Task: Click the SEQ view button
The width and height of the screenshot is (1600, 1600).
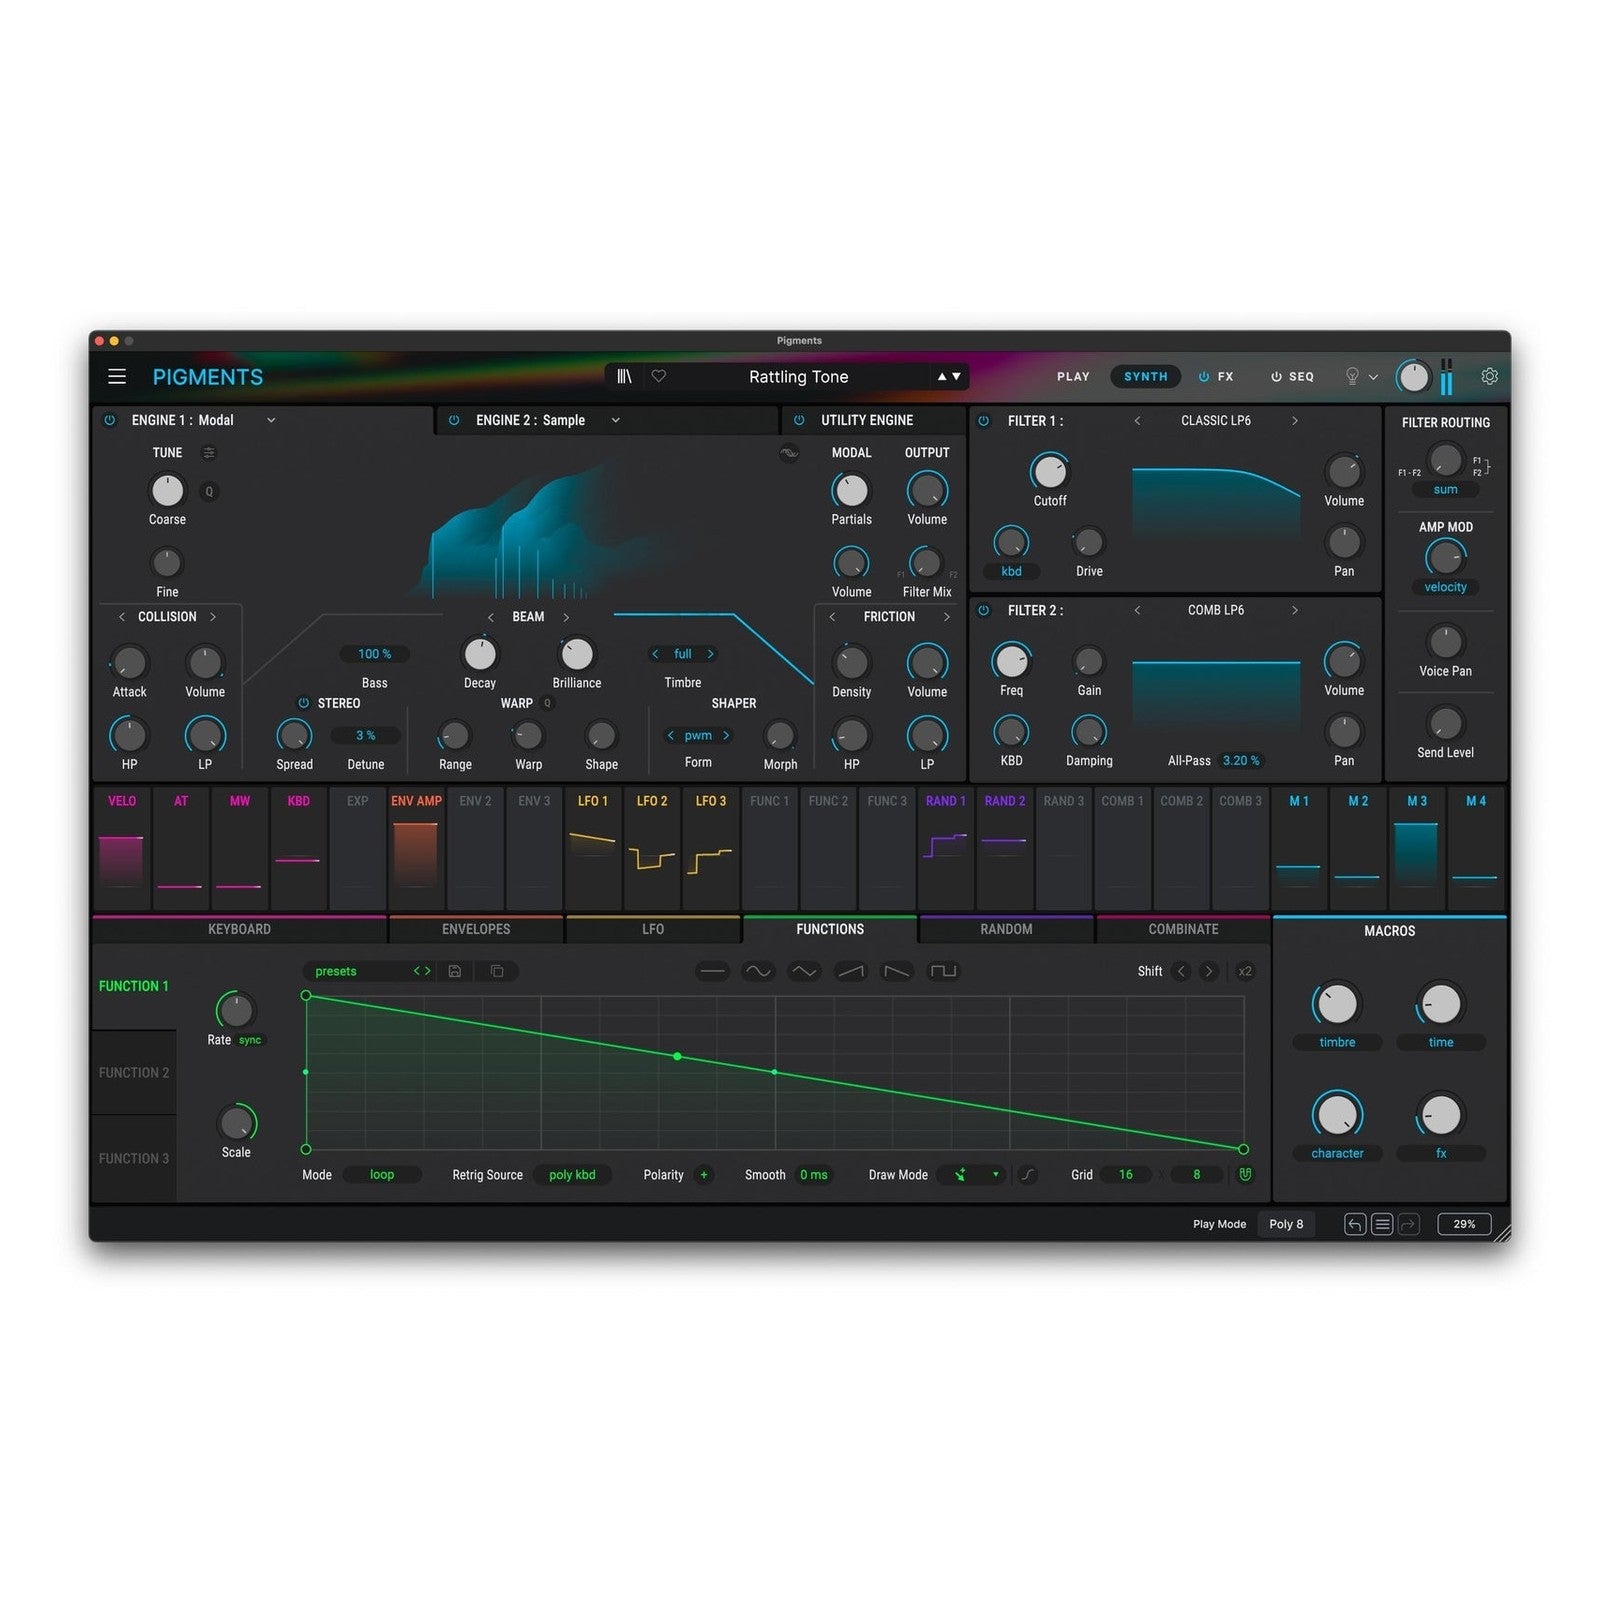Action: [1292, 377]
